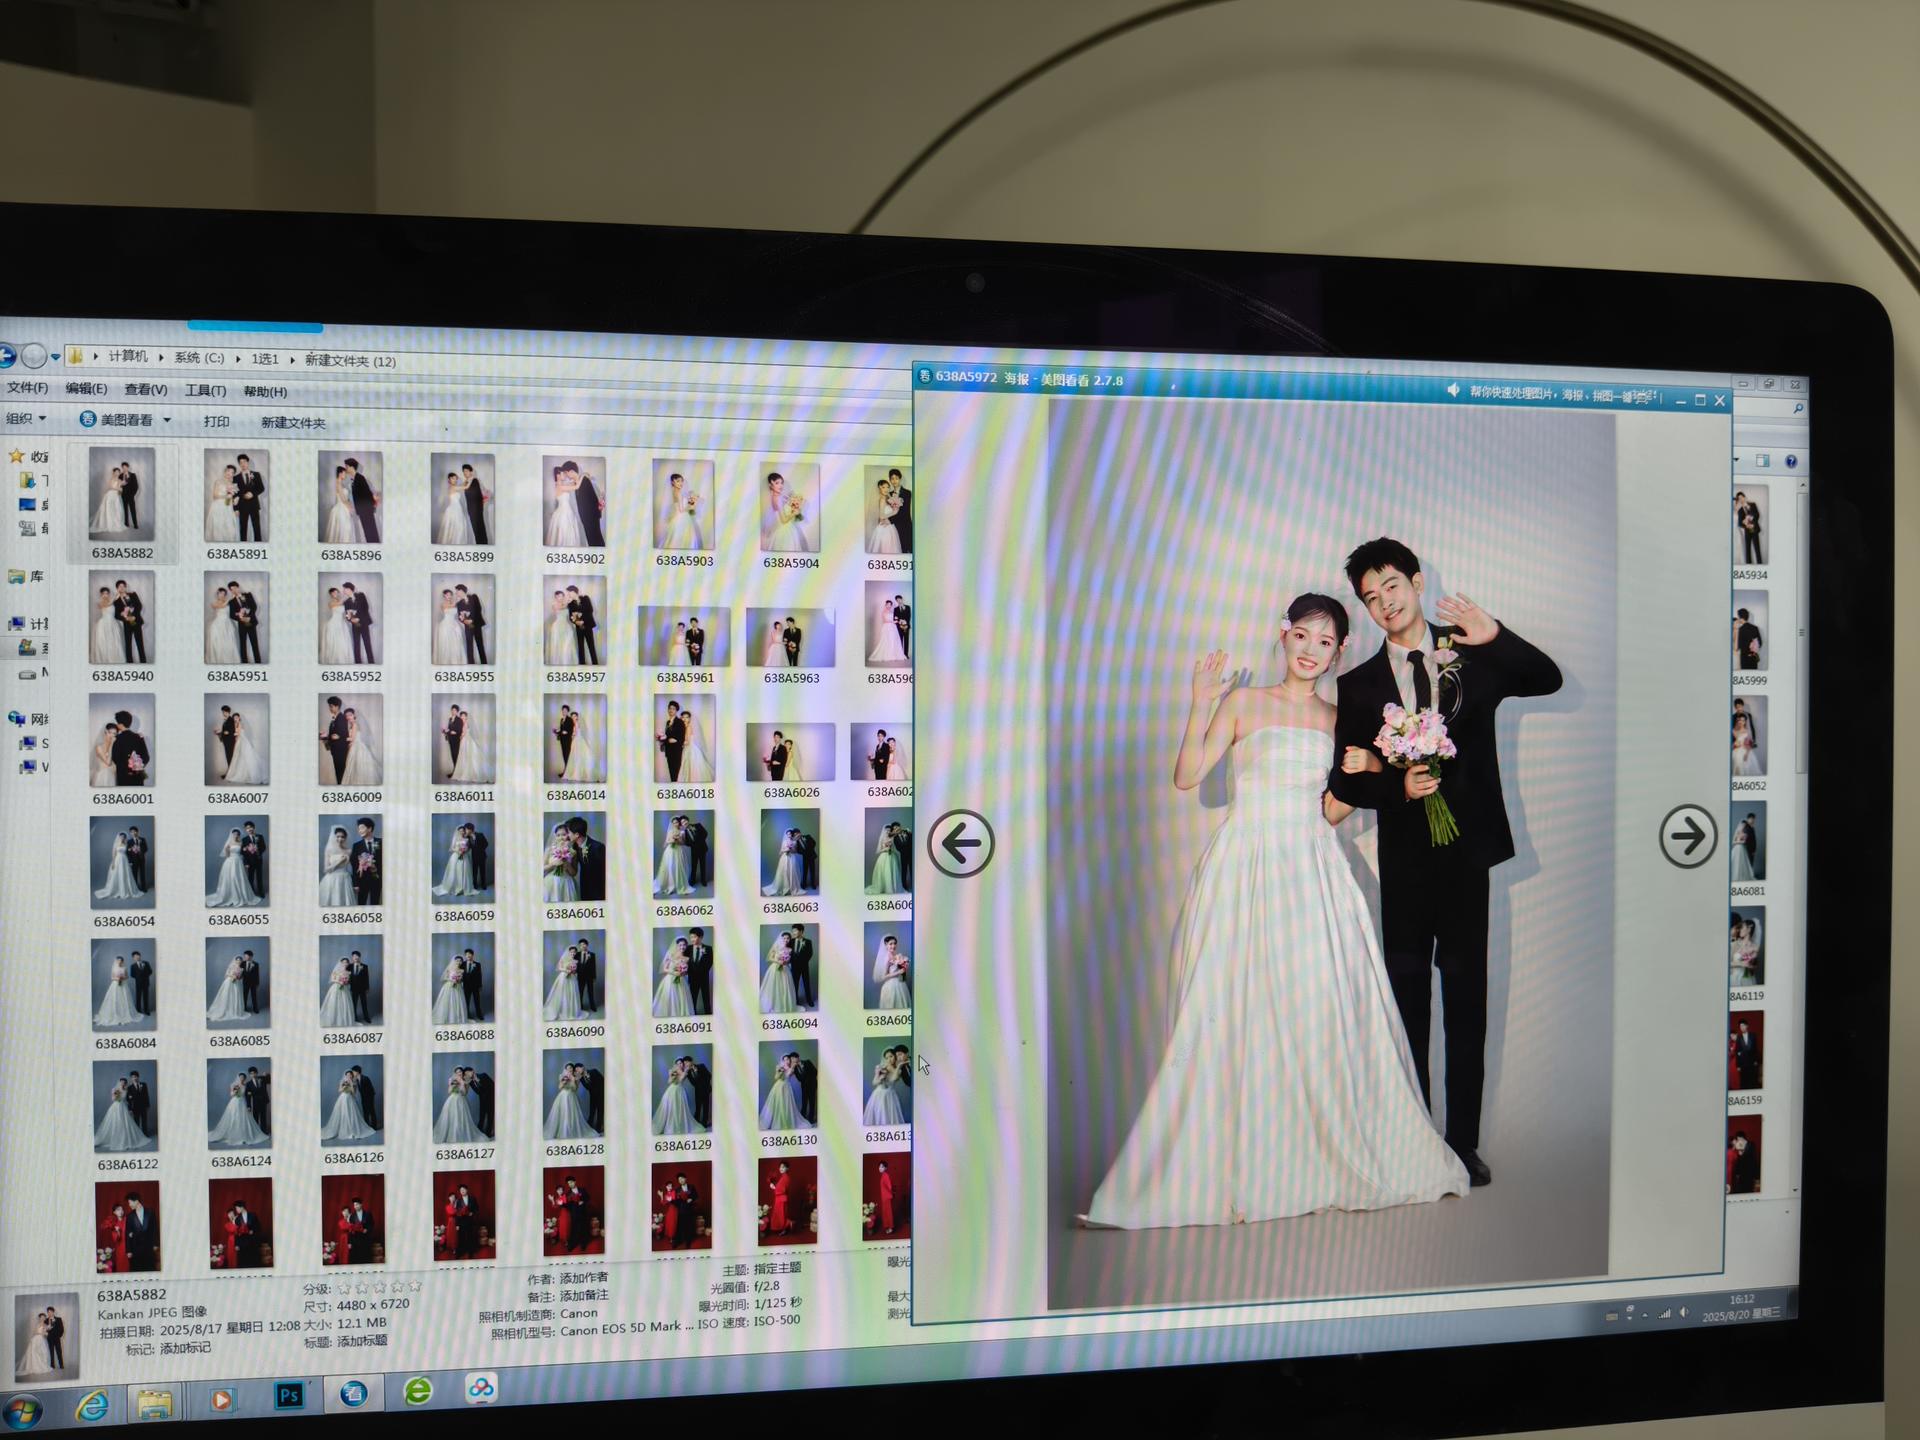This screenshot has height=1440, width=1920.
Task: Click file name 638A6124
Action: [x=241, y=1161]
